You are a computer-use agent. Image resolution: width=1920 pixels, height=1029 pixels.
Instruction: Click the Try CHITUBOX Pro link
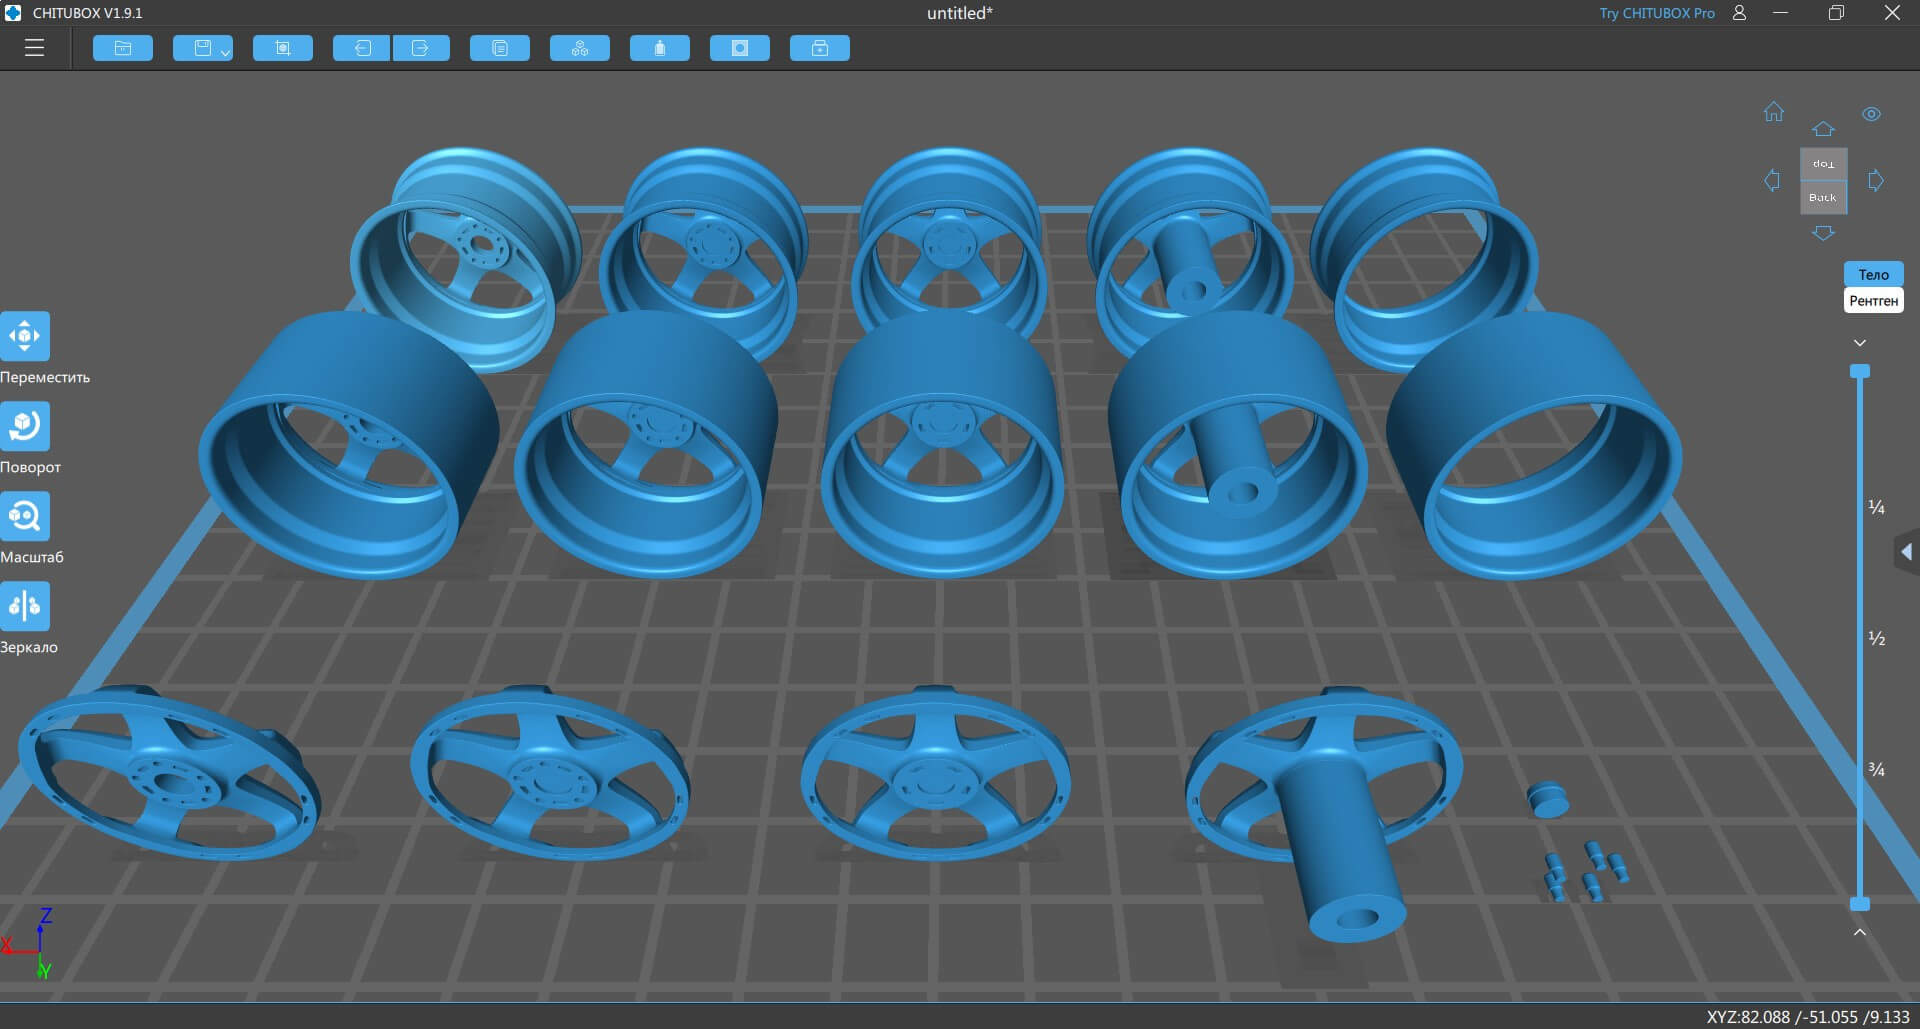[1656, 13]
